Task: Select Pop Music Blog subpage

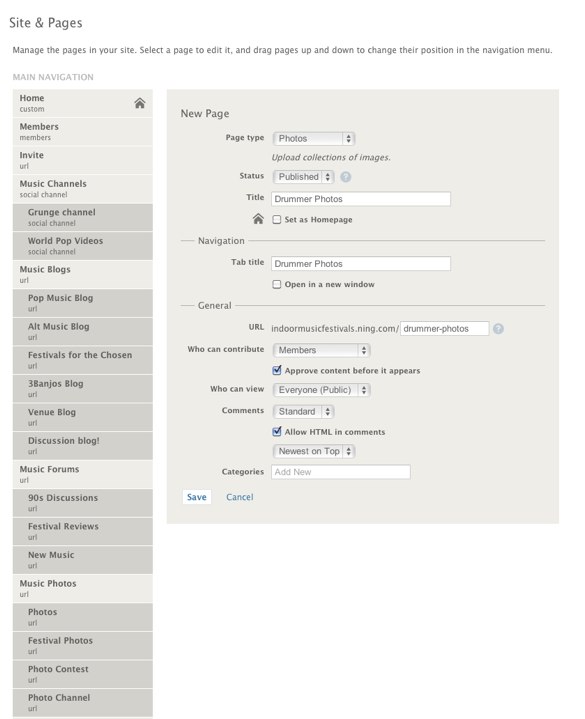Action: [x=83, y=303]
